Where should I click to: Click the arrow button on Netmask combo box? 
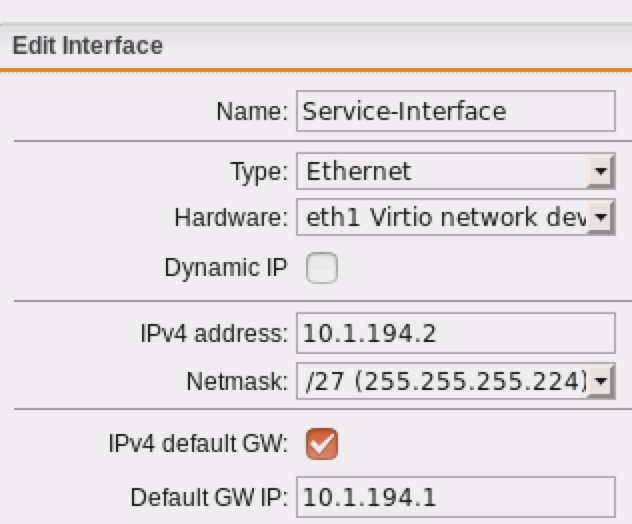tap(601, 381)
